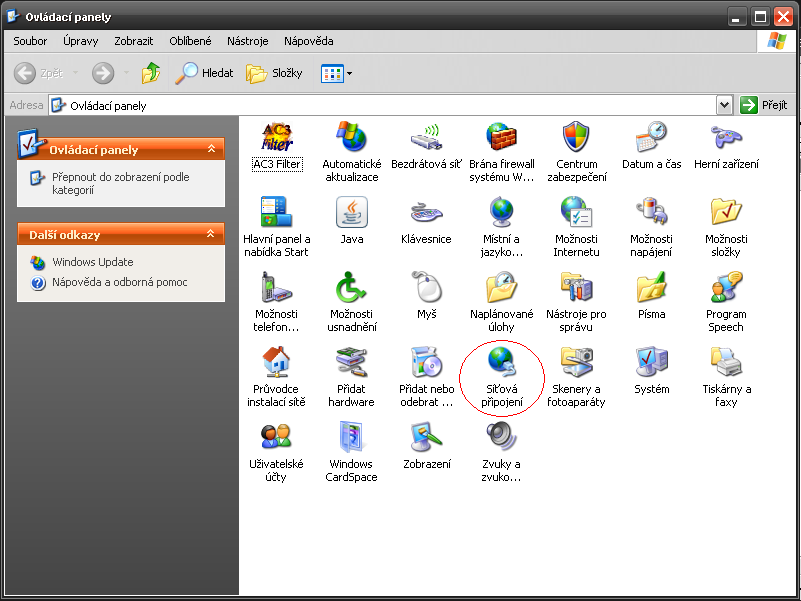Screen dimensions: 801x601
Task: Open the Nástroje menu
Action: tap(247, 41)
